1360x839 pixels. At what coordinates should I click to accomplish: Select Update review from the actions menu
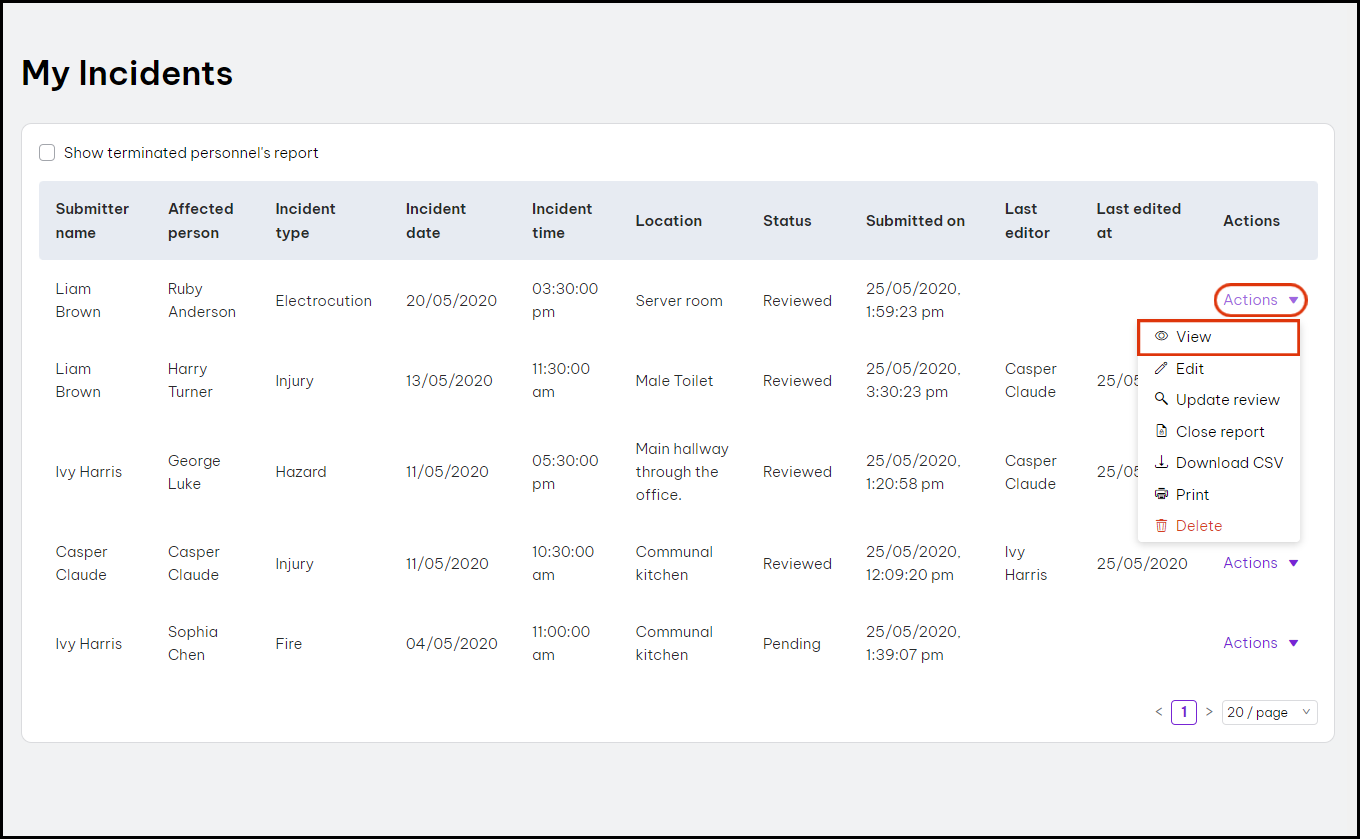pos(1227,400)
